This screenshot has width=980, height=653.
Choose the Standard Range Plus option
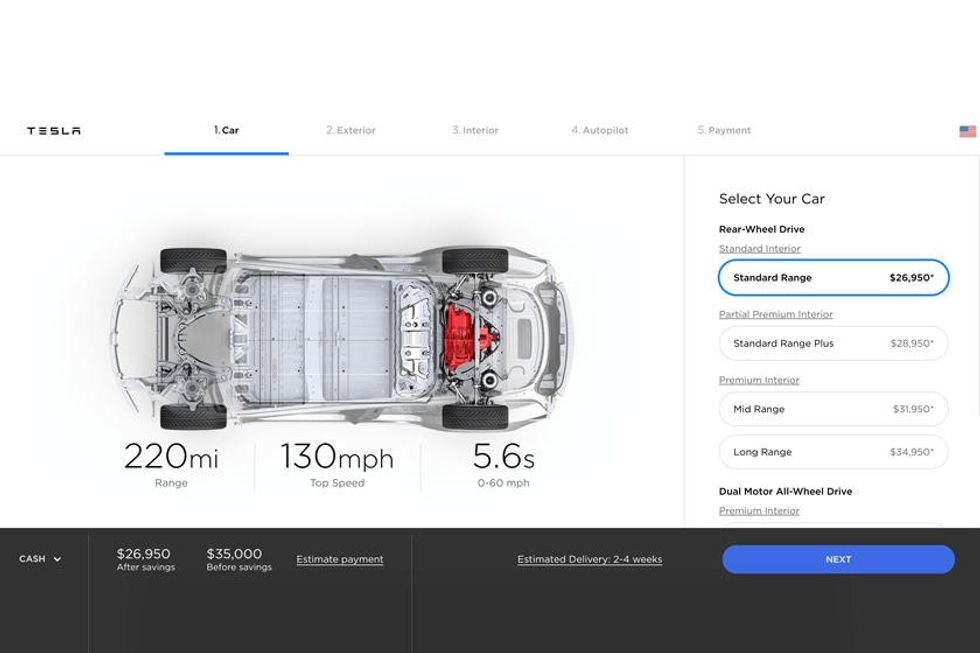(832, 343)
